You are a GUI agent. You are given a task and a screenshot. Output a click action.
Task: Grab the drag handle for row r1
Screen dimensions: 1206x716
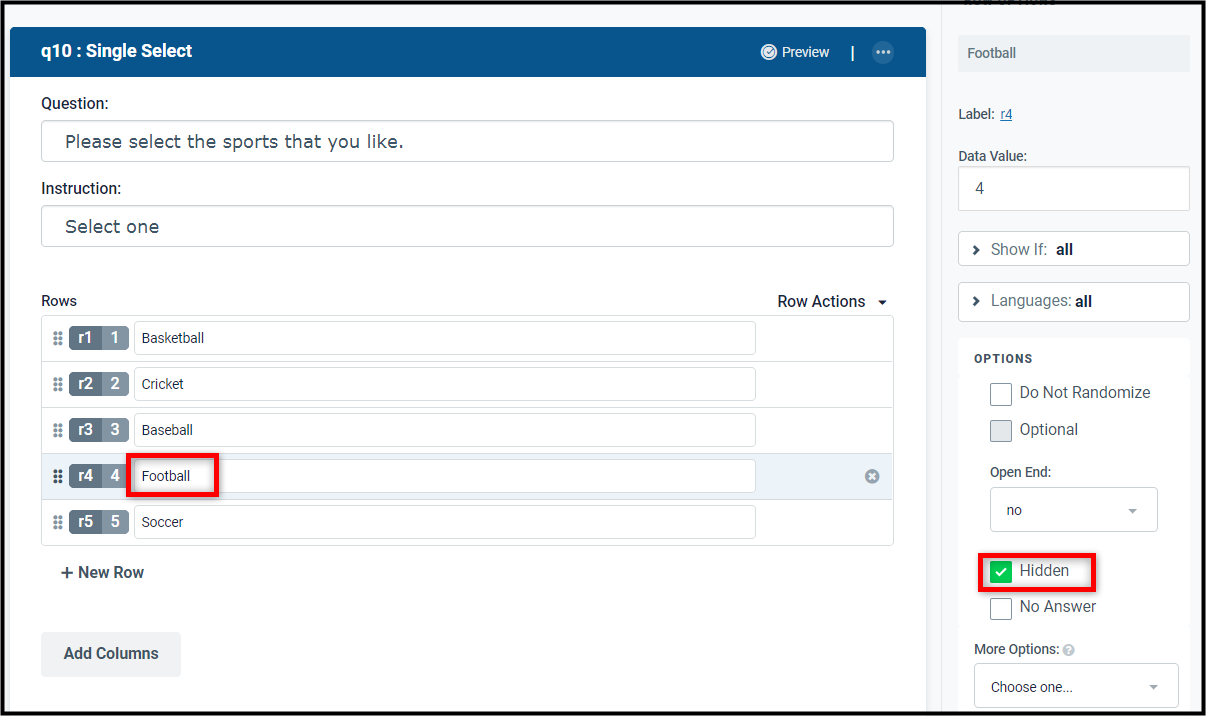point(58,338)
